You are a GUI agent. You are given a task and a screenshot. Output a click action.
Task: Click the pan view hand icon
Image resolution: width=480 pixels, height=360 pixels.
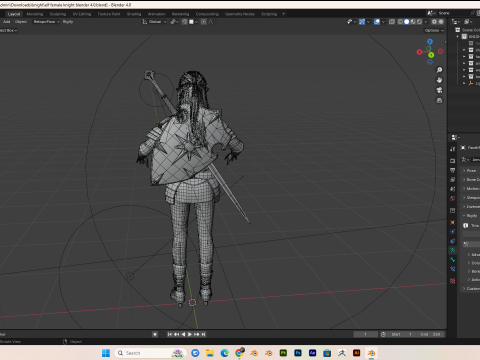[x=439, y=80]
